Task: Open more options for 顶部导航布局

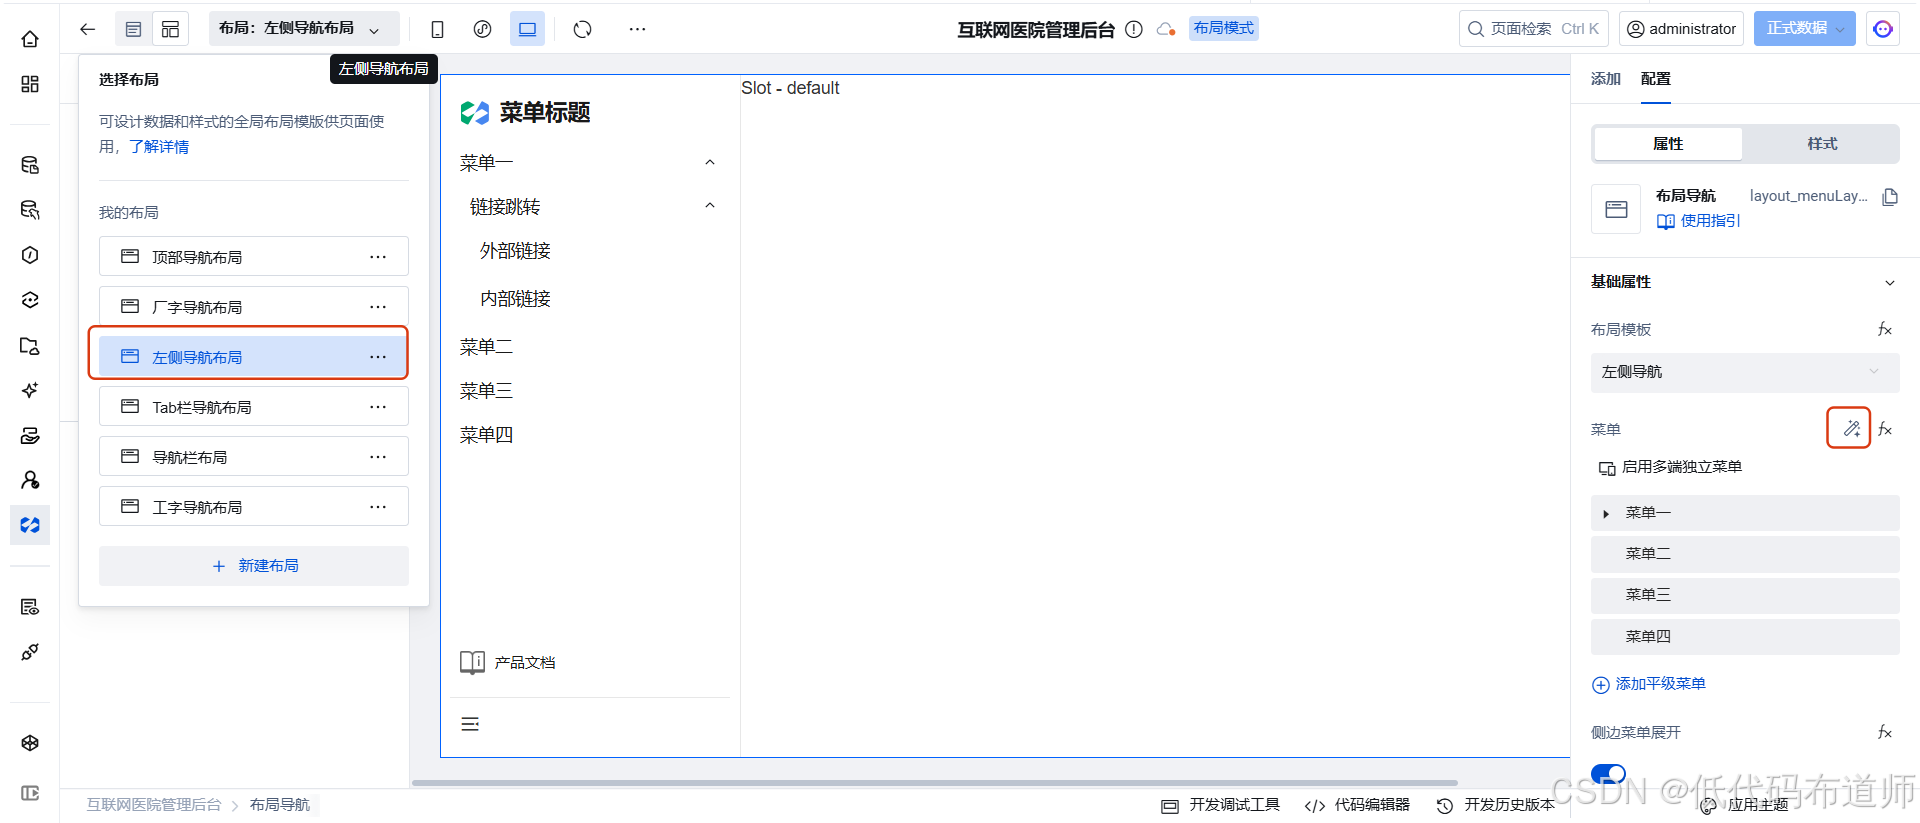Action: tap(378, 257)
